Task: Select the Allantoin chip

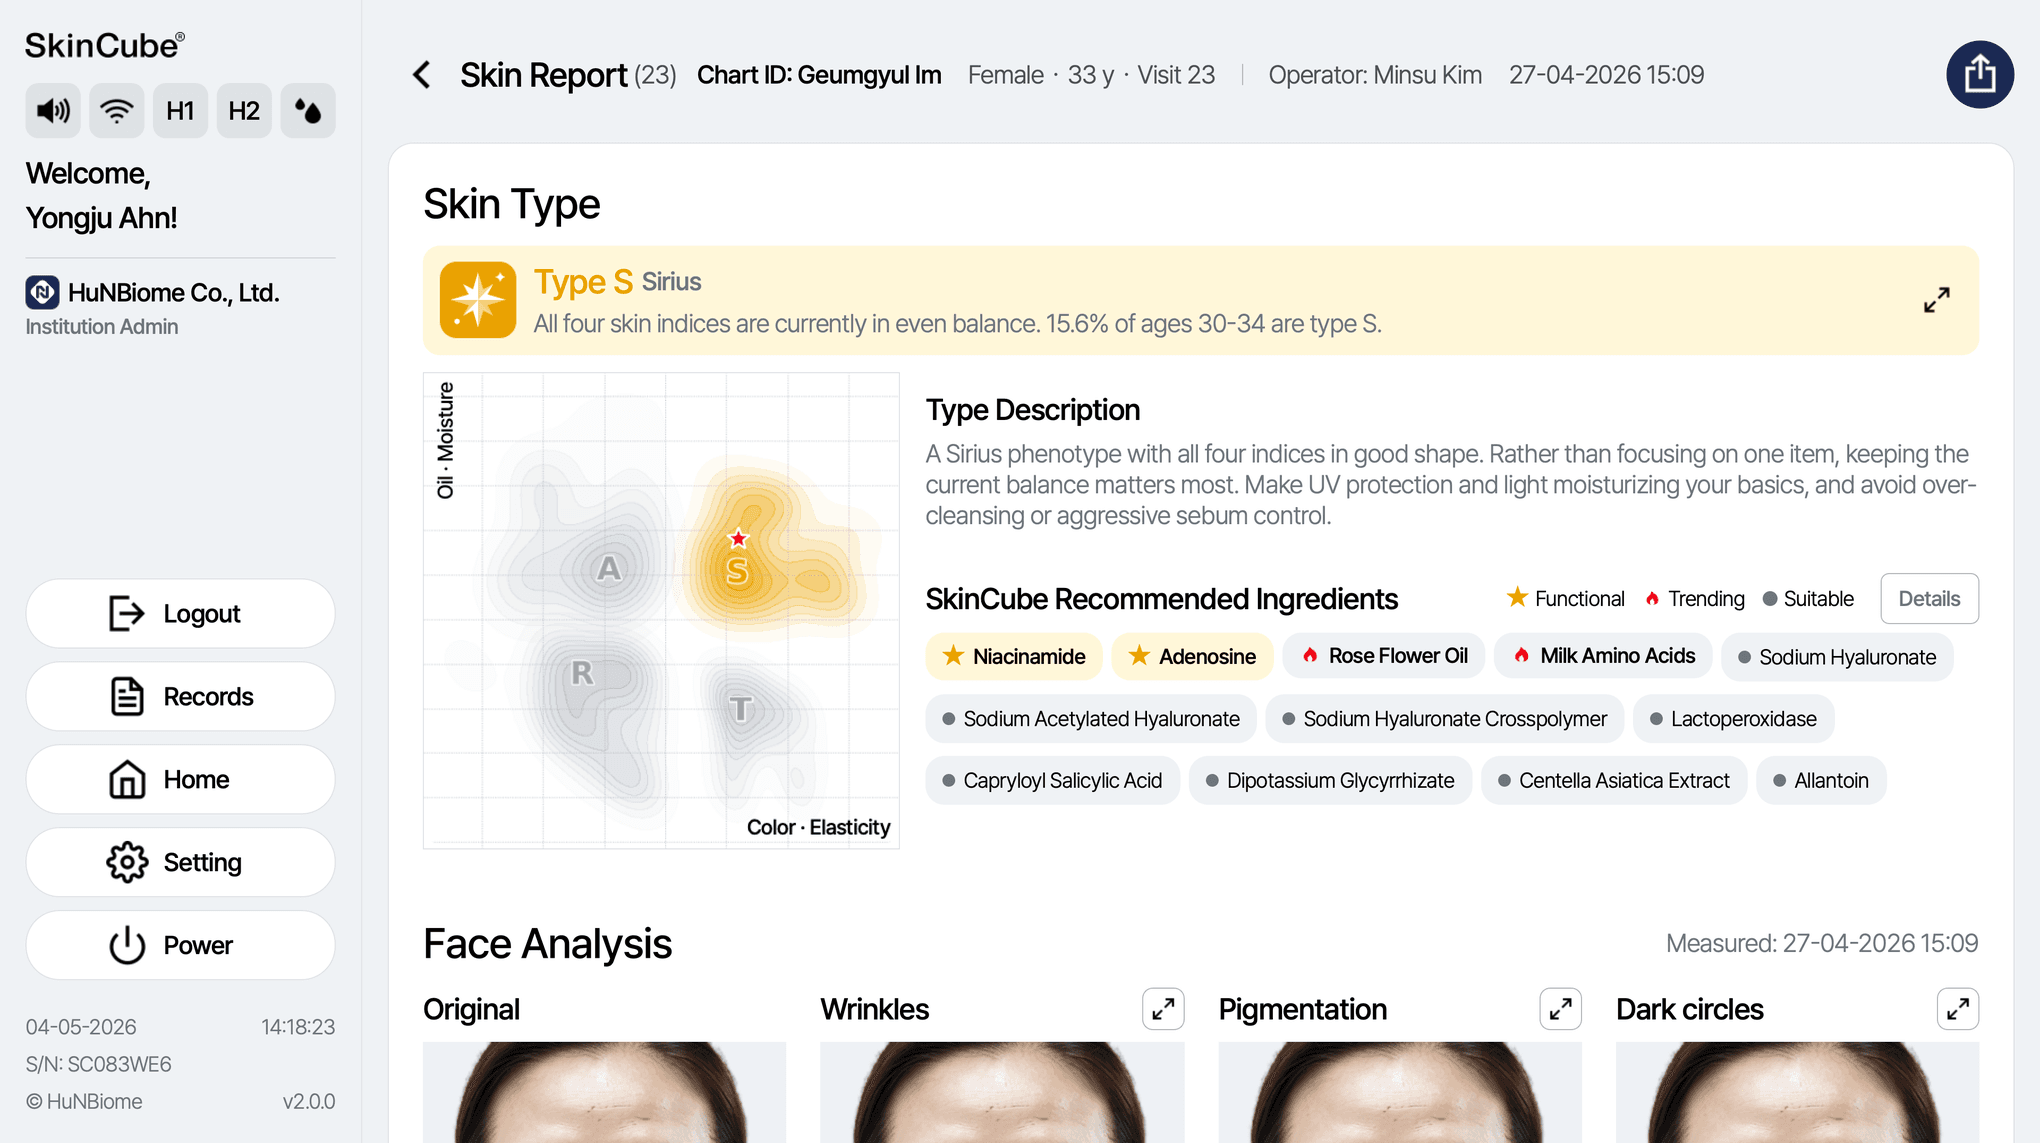Action: [1821, 781]
